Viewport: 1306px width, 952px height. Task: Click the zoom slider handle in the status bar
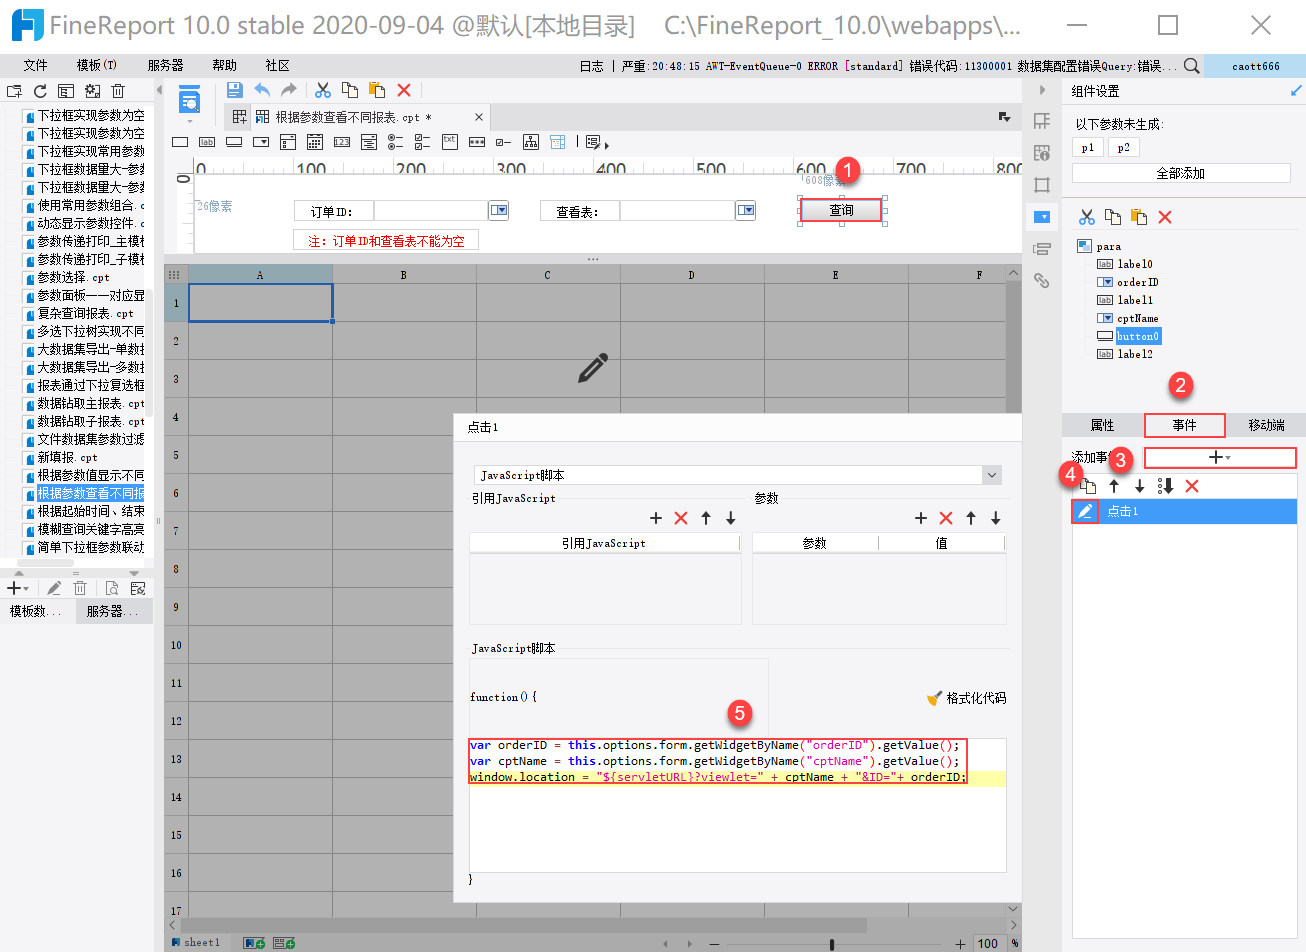pos(832,943)
